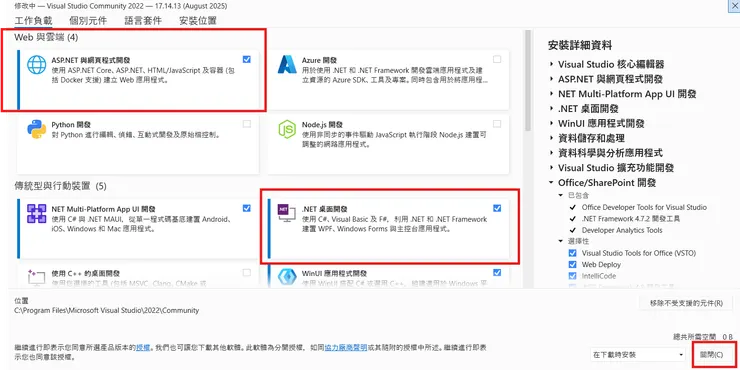The image size is (740, 370).
Task: Check the Node.js 開發 workload checkbox
Action: tap(497, 124)
